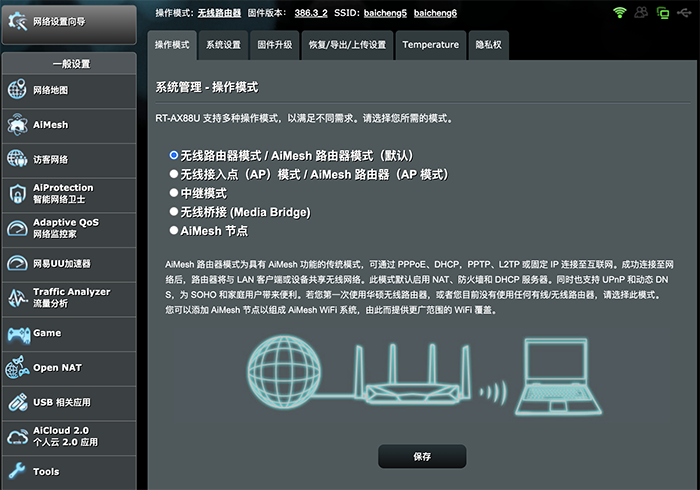Click the AiCloud 2.0 cloud icon
Screen dimensions: 700x490
coord(17,437)
